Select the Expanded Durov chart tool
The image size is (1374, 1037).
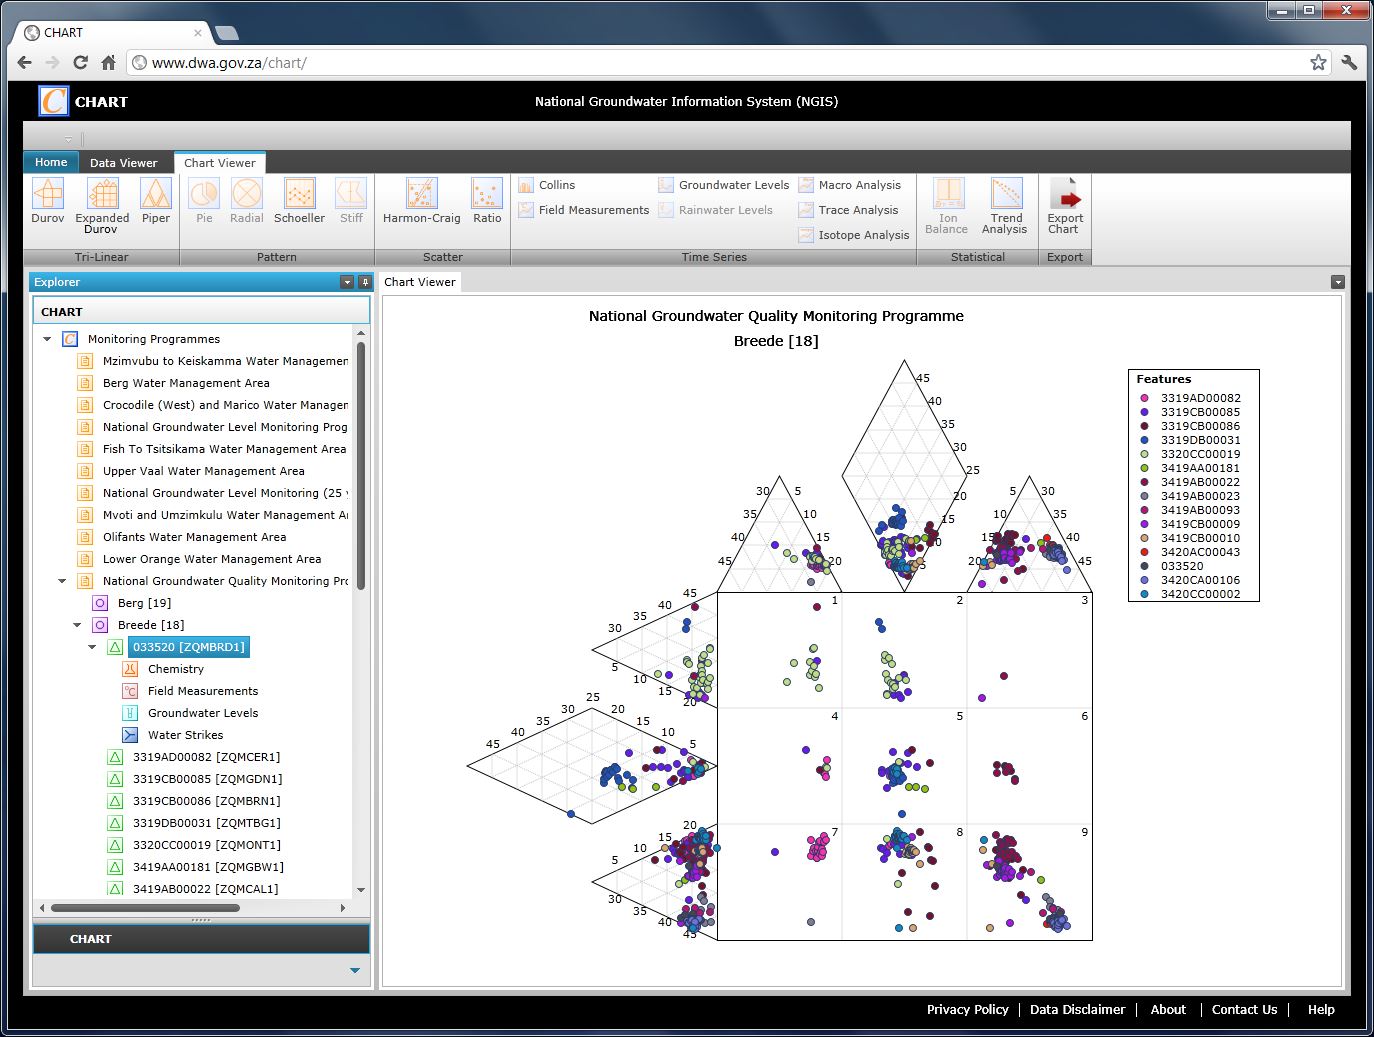pyautogui.click(x=102, y=206)
